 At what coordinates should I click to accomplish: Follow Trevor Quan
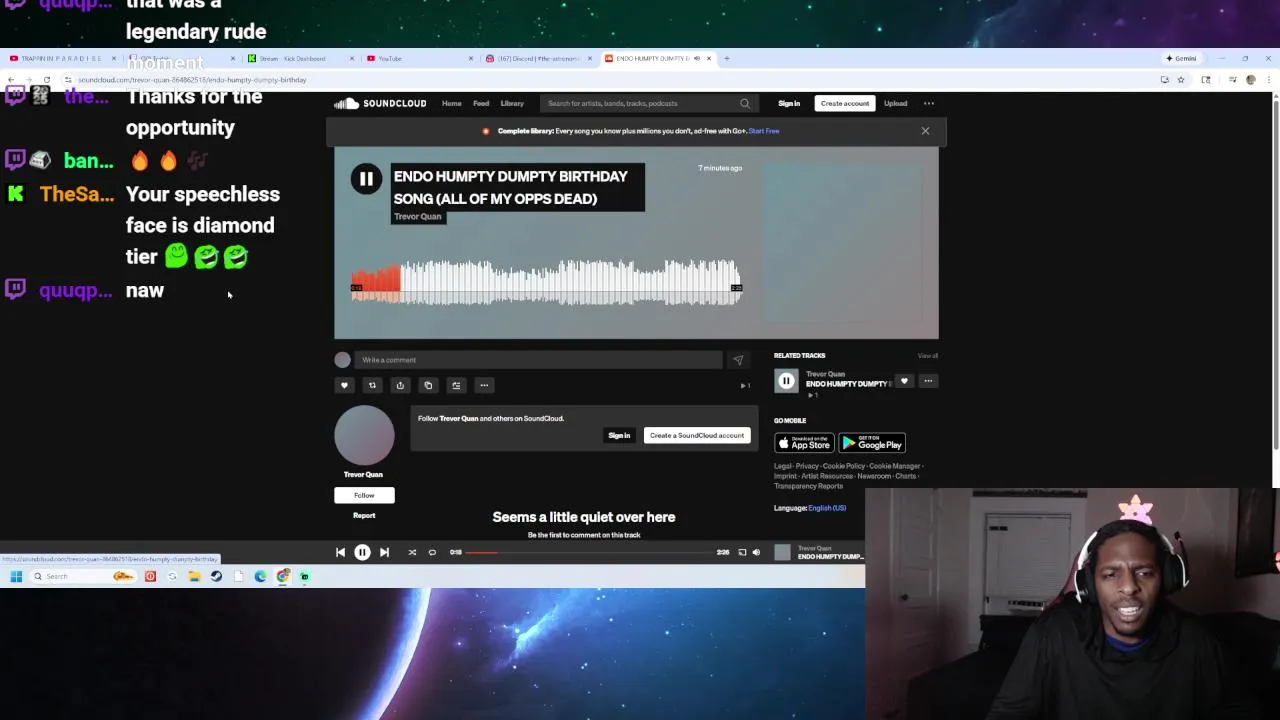pos(364,495)
